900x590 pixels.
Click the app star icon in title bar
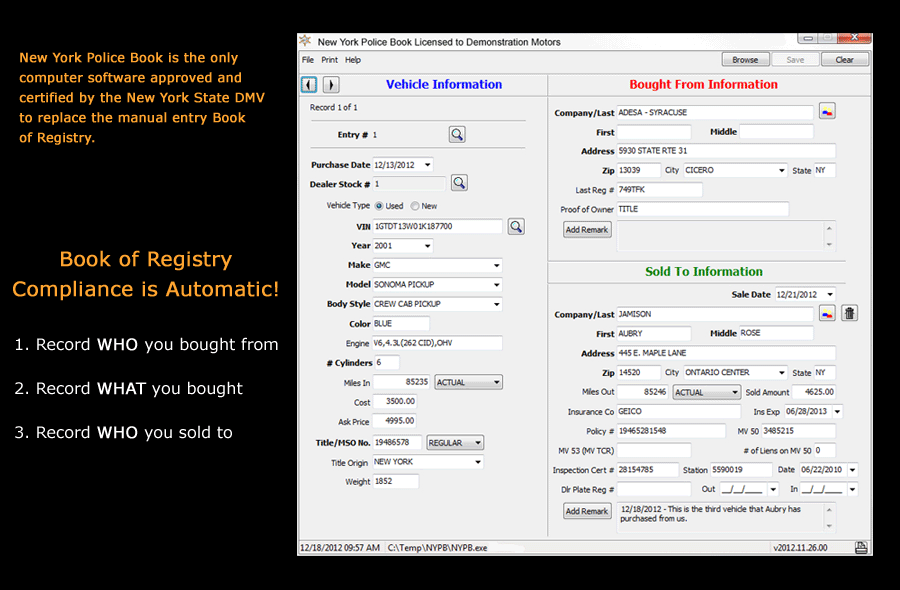pos(305,41)
